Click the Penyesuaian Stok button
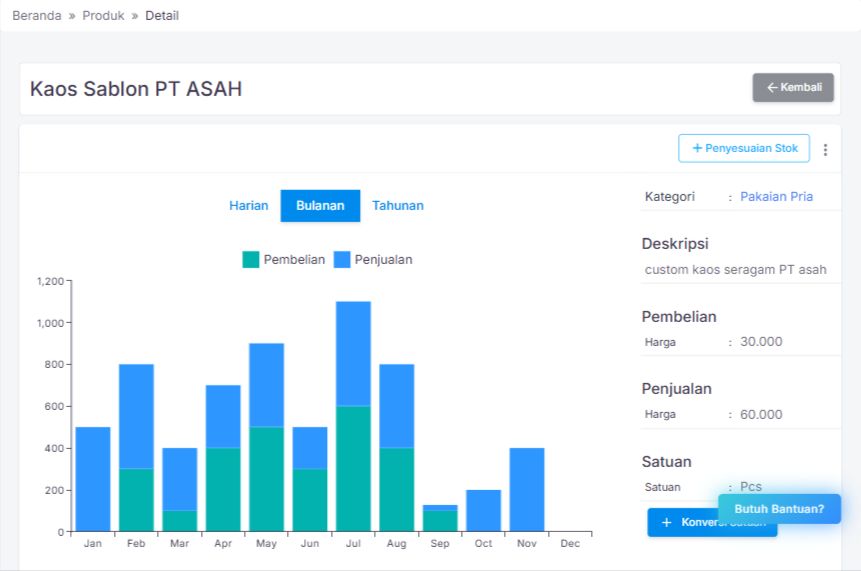Screen dimensions: 861x571 coord(744,148)
